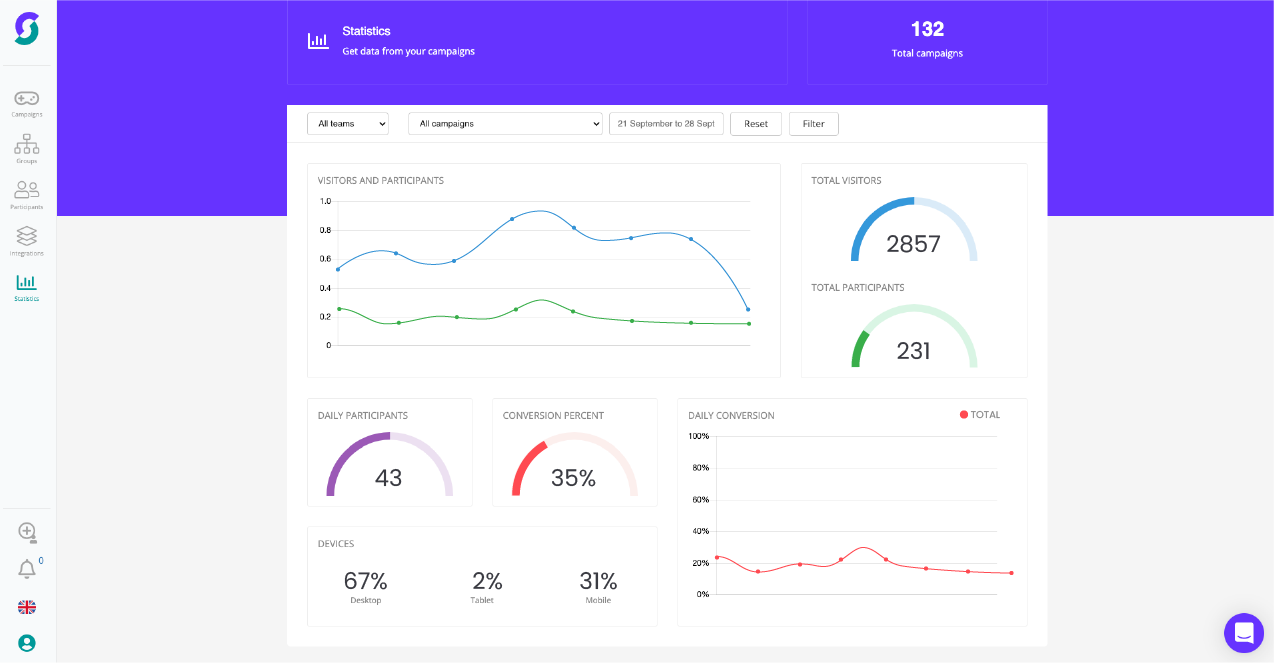Image resolution: width=1274 pixels, height=663 pixels.
Task: Click the last blue visitors data point
Action: (748, 309)
